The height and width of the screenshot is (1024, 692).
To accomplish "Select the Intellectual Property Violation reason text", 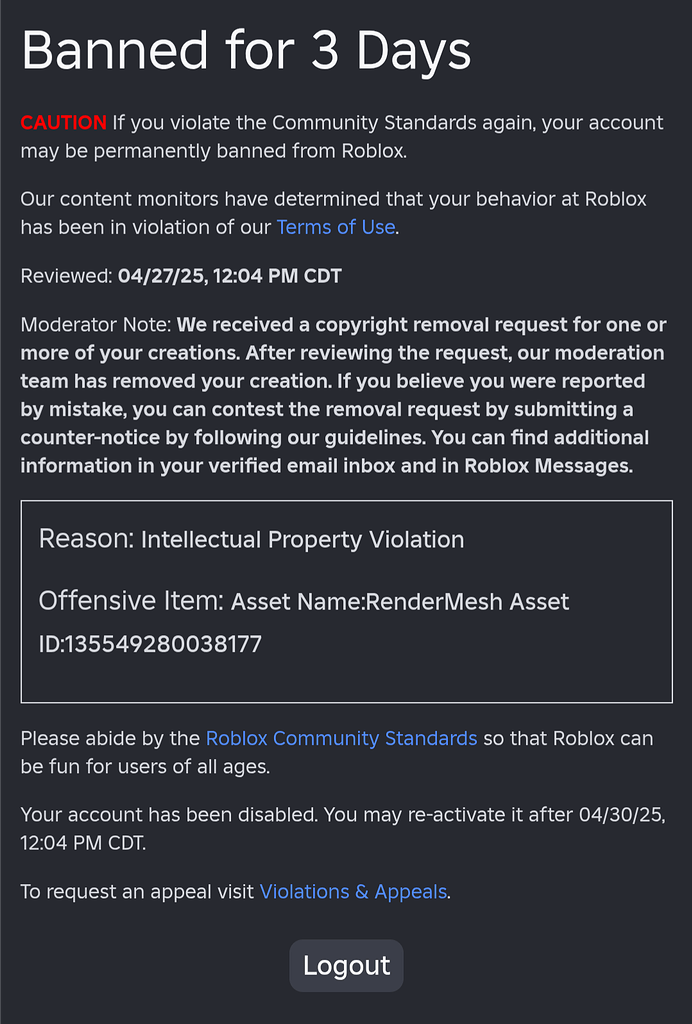I will 302,539.
